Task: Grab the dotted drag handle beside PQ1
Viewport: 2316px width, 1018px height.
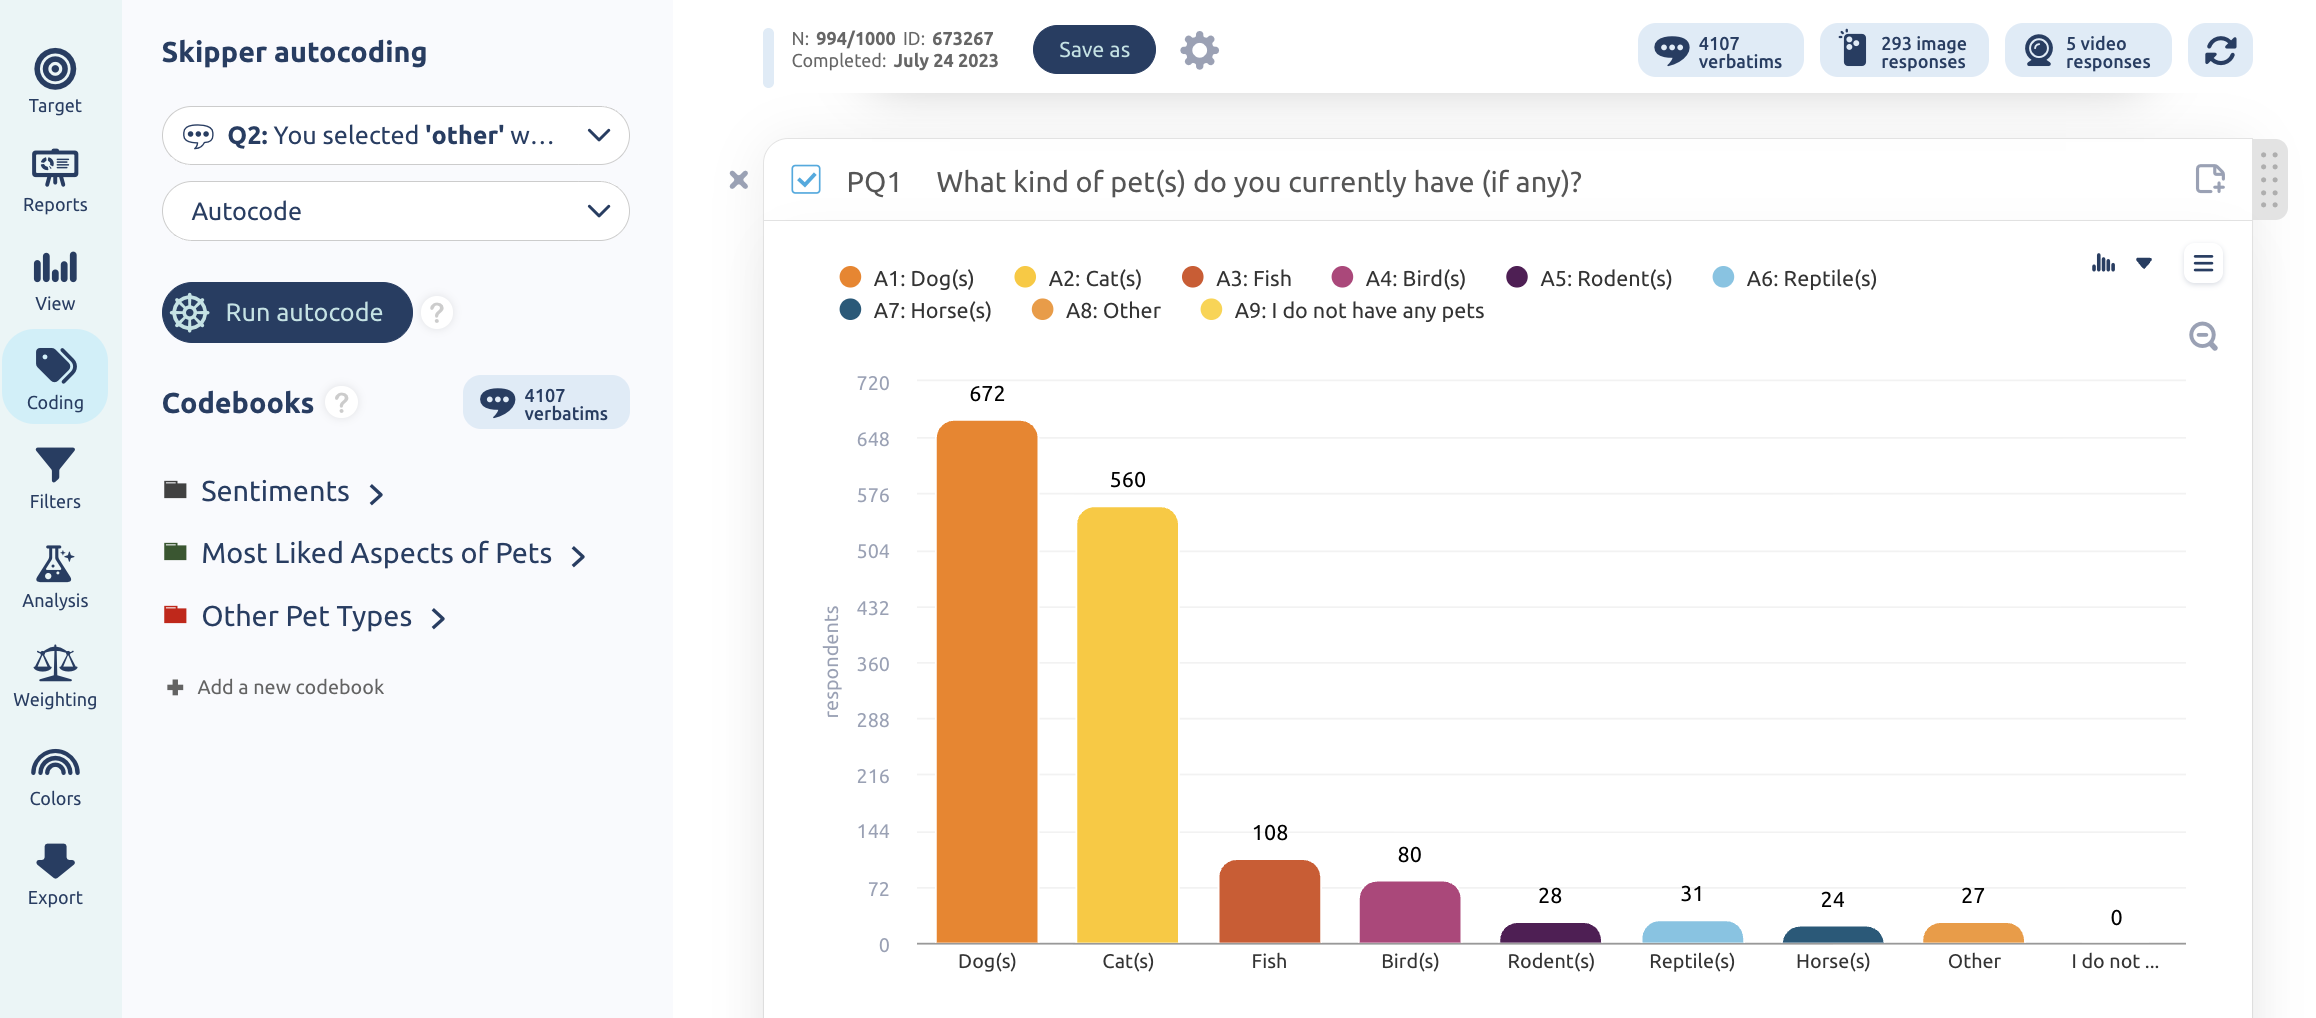Action: (2269, 180)
